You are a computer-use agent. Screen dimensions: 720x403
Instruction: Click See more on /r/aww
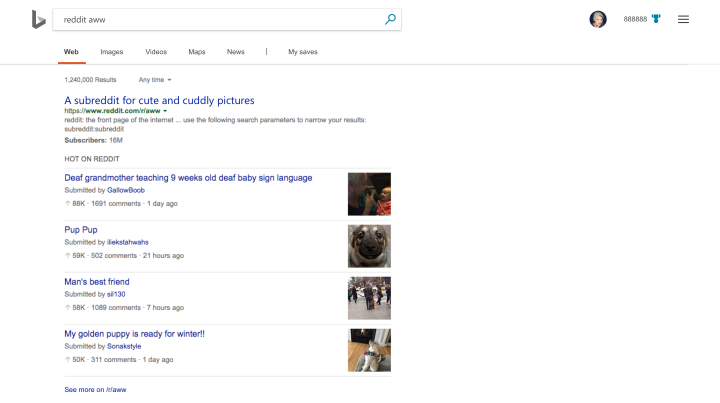[x=95, y=390]
